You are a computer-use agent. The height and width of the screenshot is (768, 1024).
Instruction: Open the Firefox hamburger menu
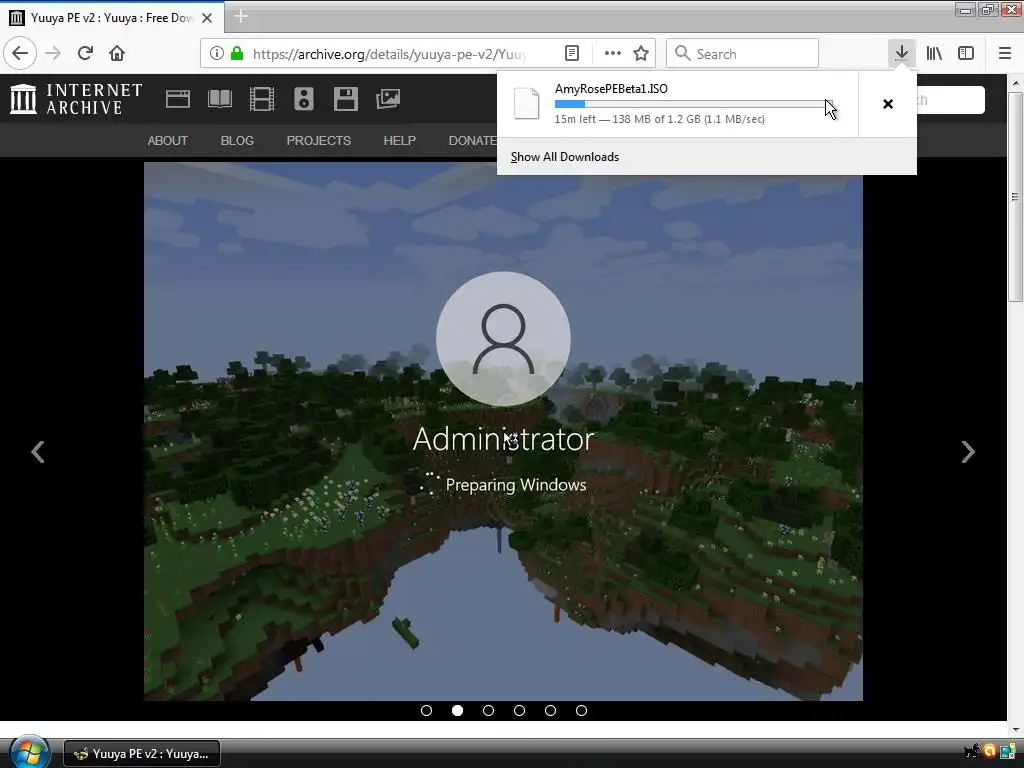pyautogui.click(x=1005, y=53)
